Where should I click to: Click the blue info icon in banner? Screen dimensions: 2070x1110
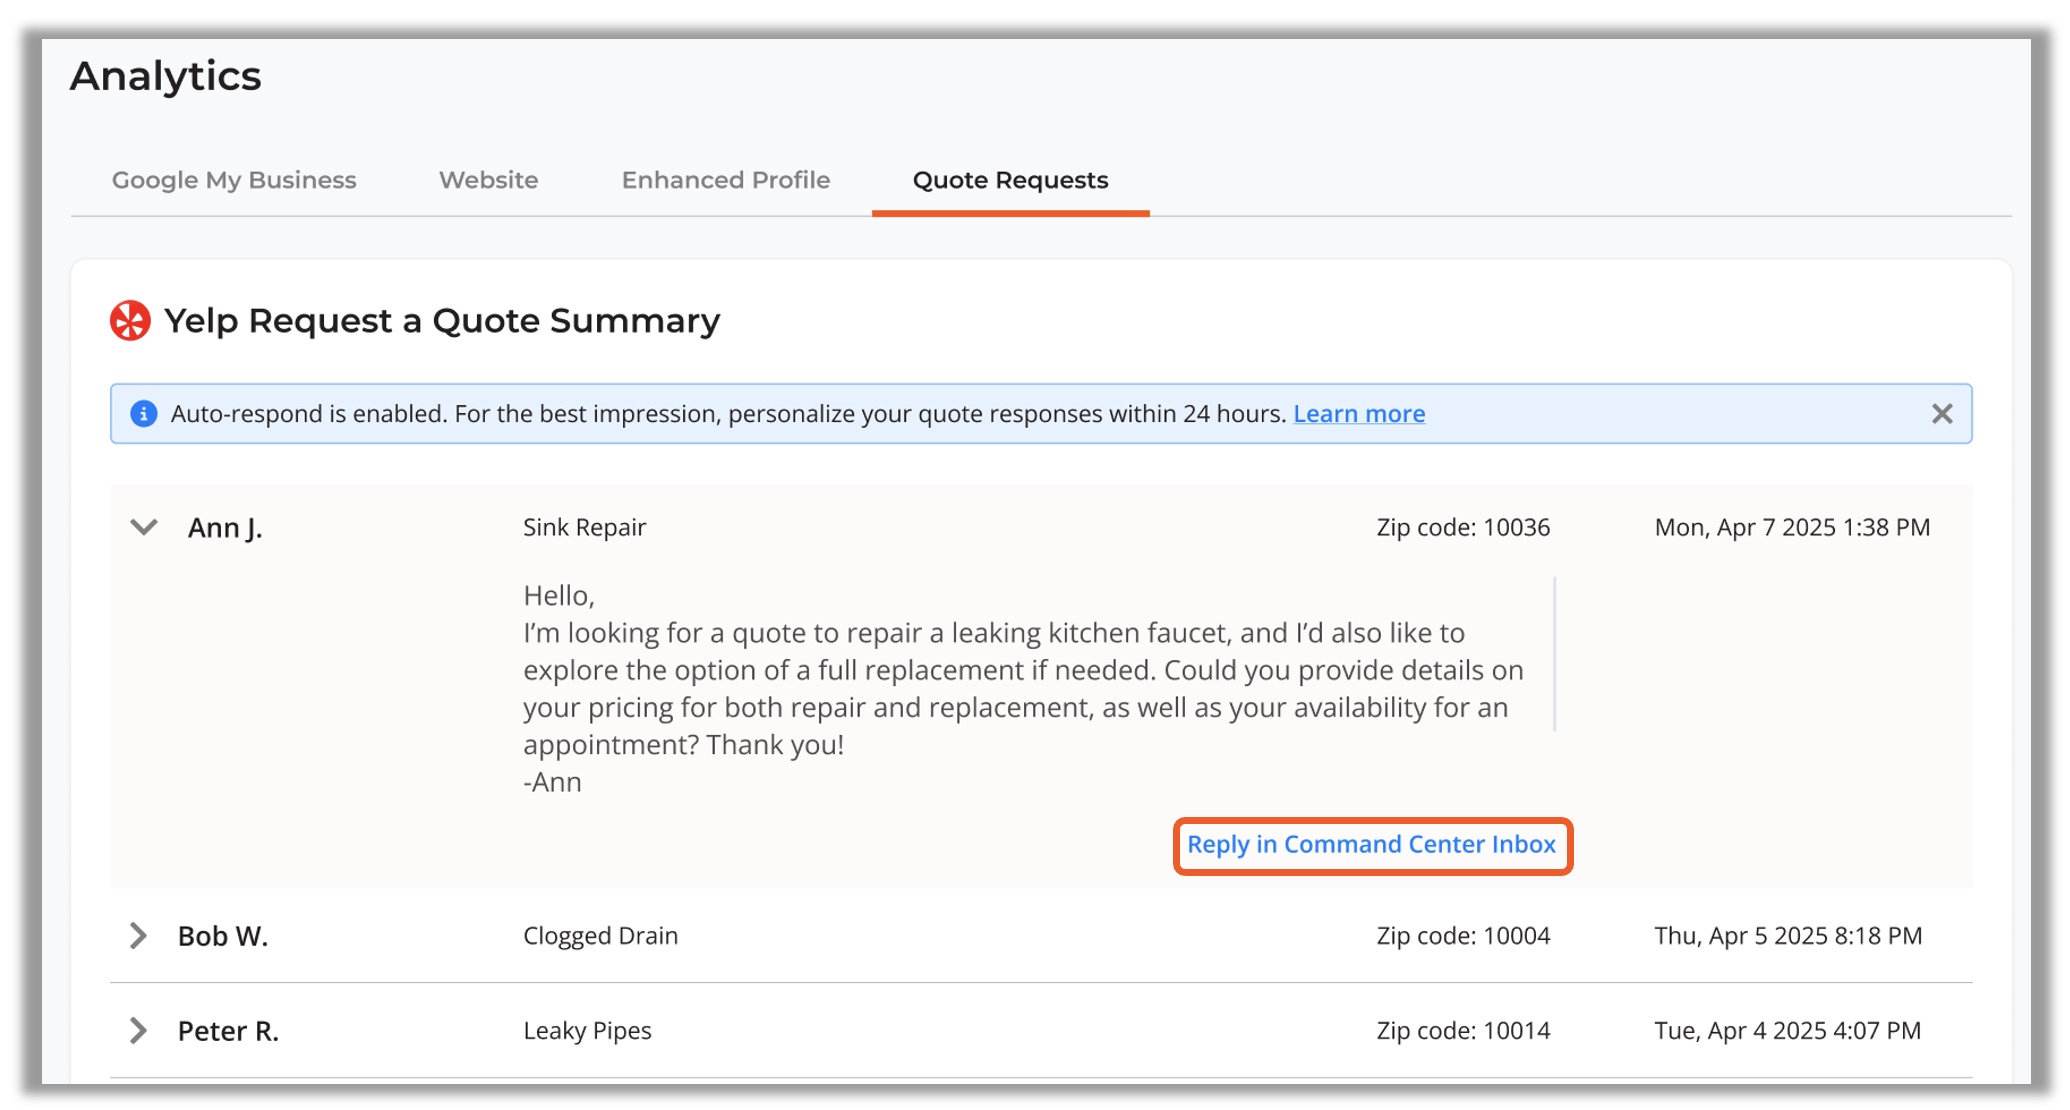(x=144, y=414)
